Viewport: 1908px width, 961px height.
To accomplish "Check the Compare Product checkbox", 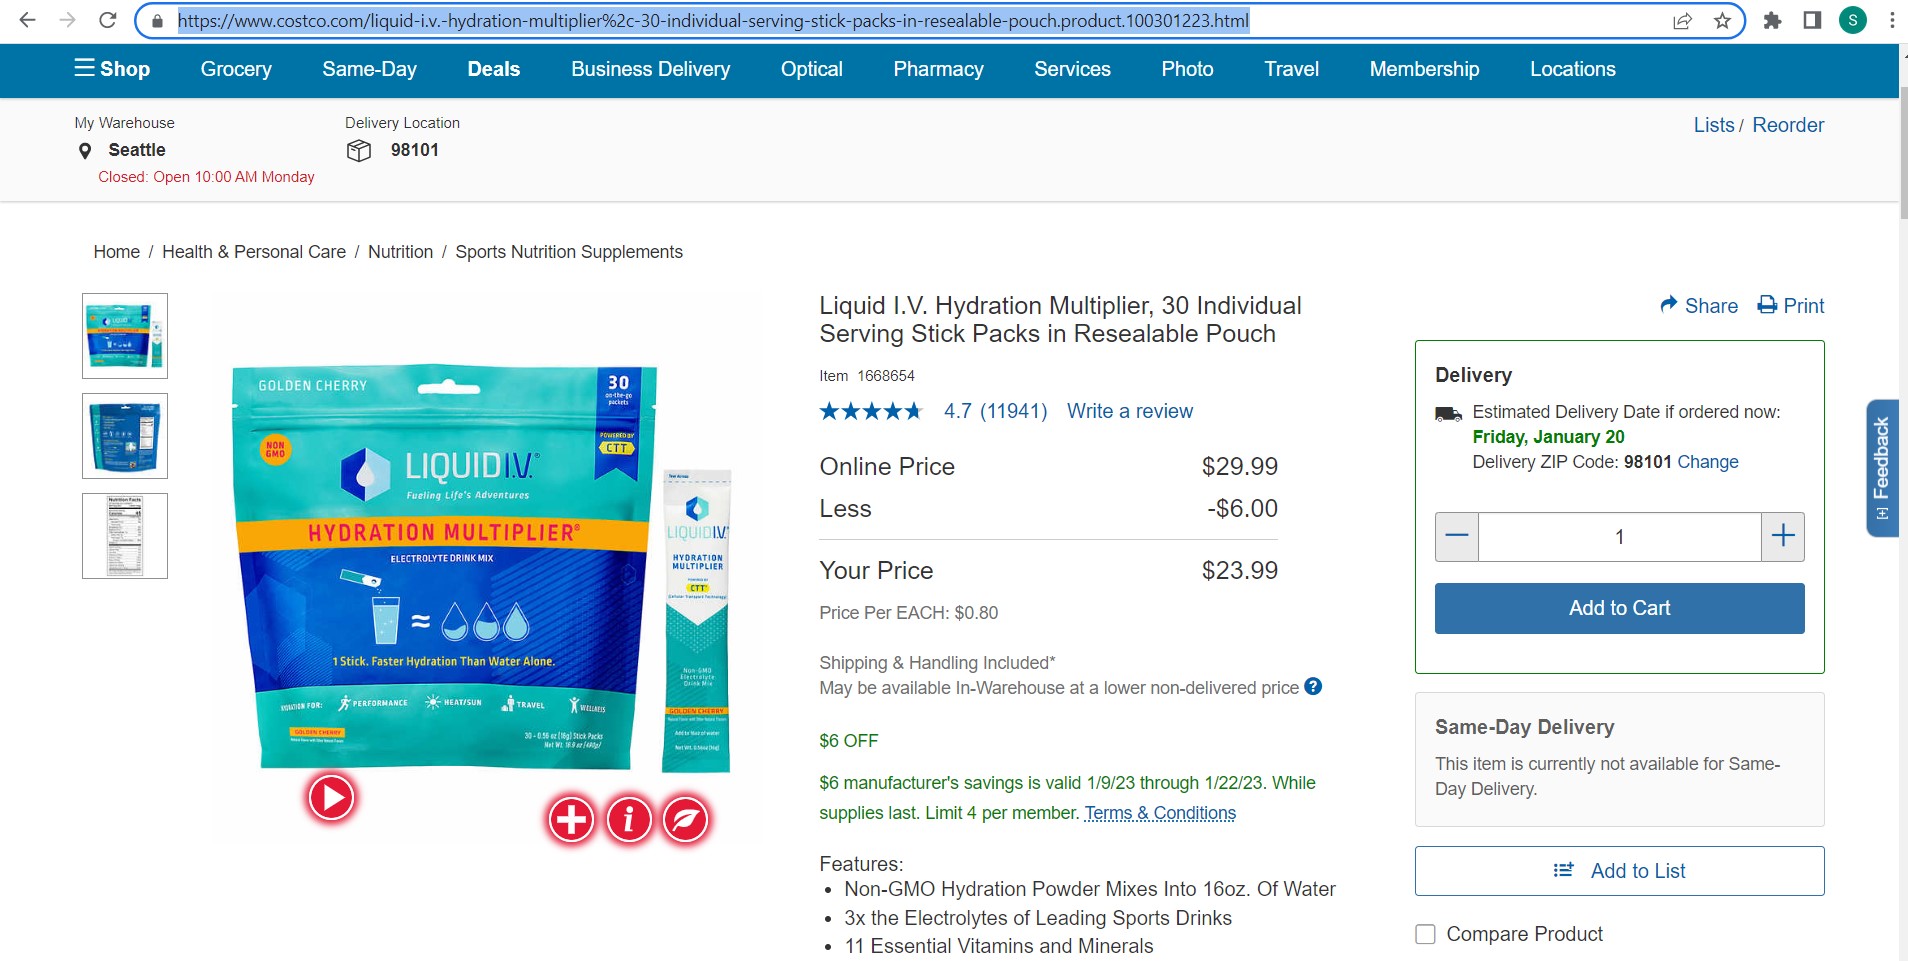I will pyautogui.click(x=1425, y=934).
